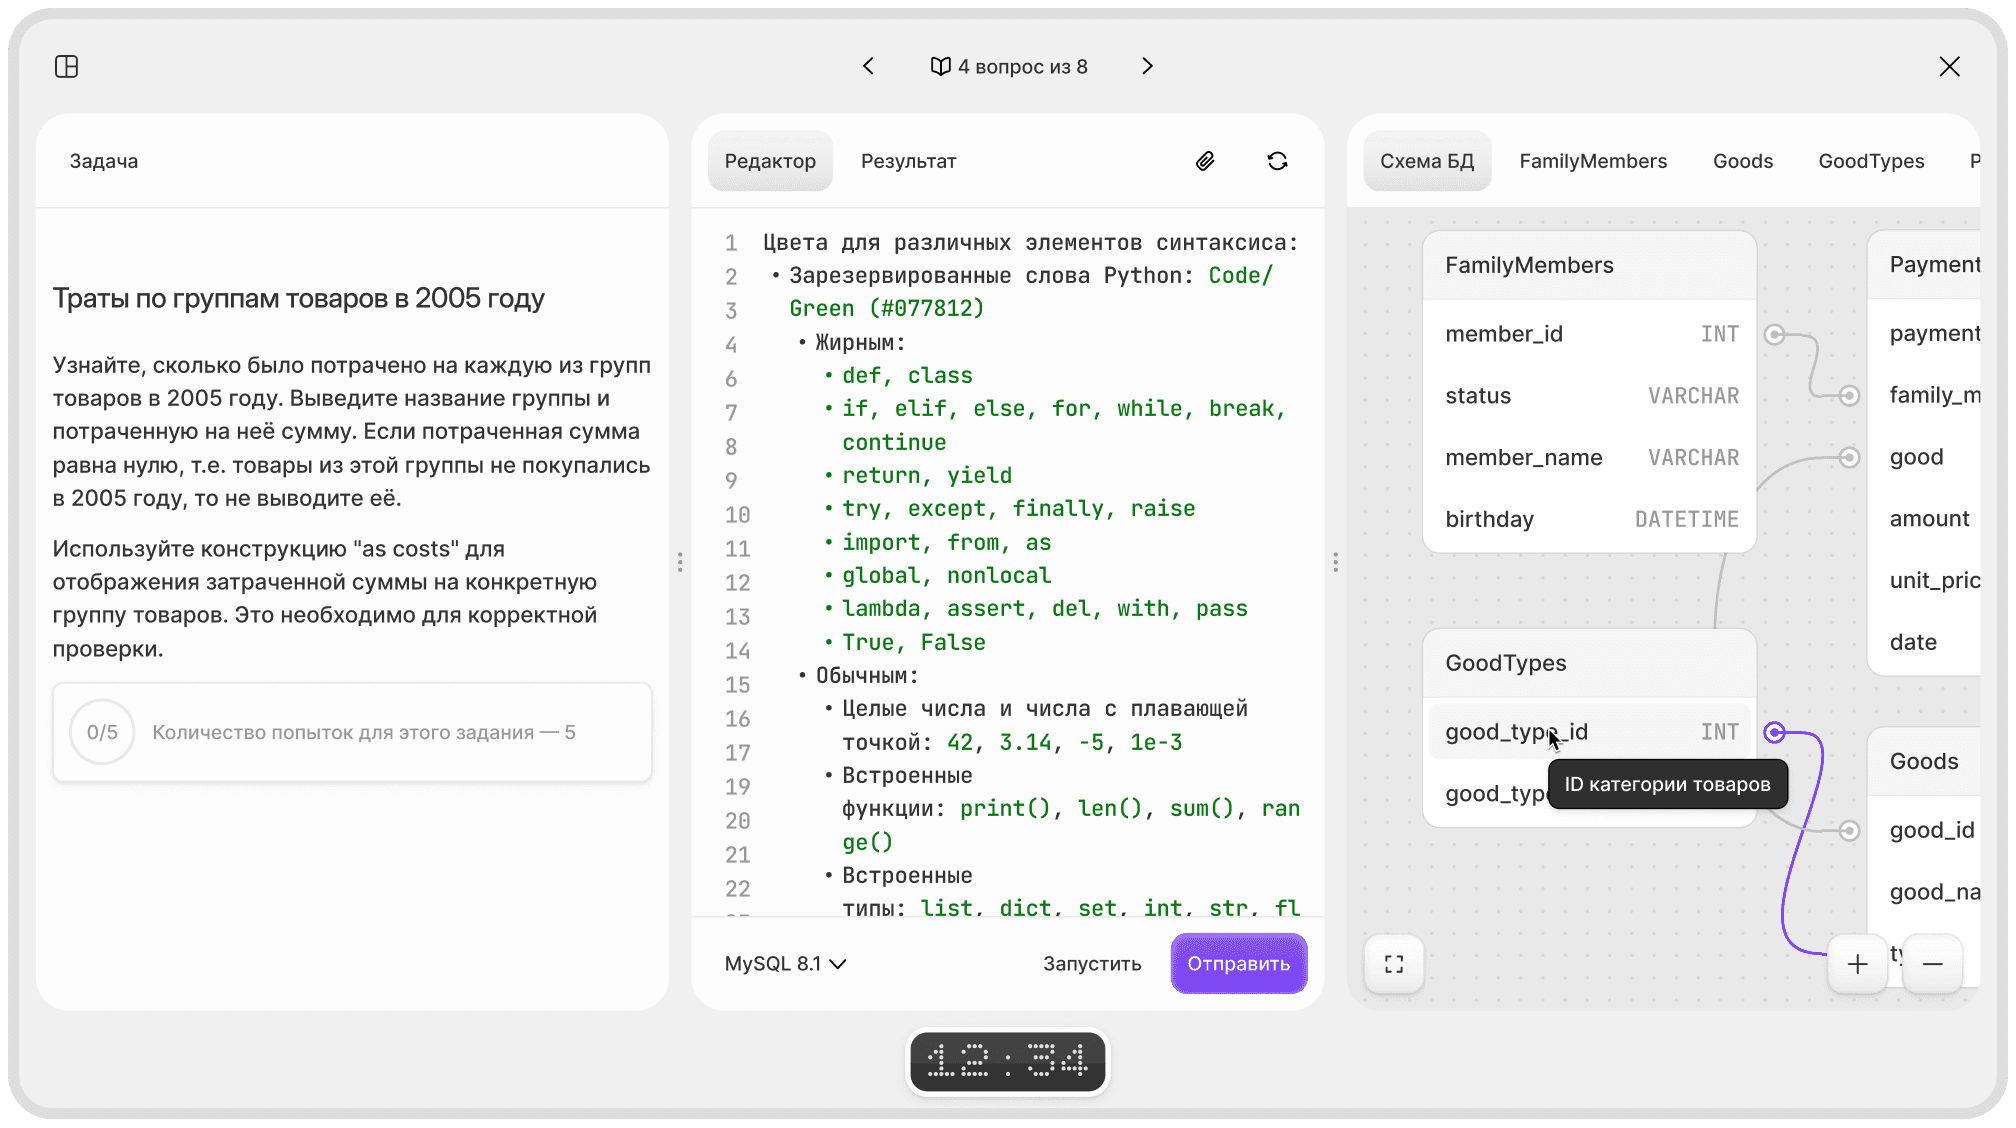Open the Goods table tab

click(x=1742, y=161)
